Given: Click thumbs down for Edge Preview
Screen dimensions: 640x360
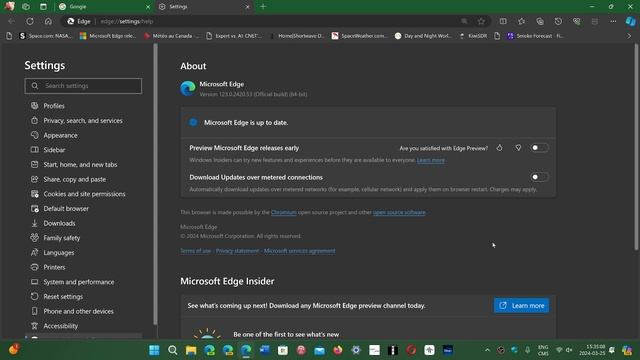Looking at the screenshot, I should pyautogui.click(x=518, y=148).
